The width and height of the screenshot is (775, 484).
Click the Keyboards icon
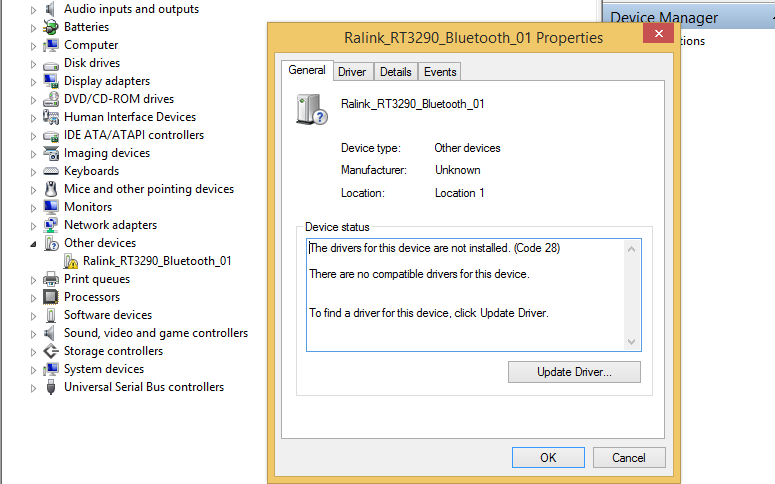(50, 171)
